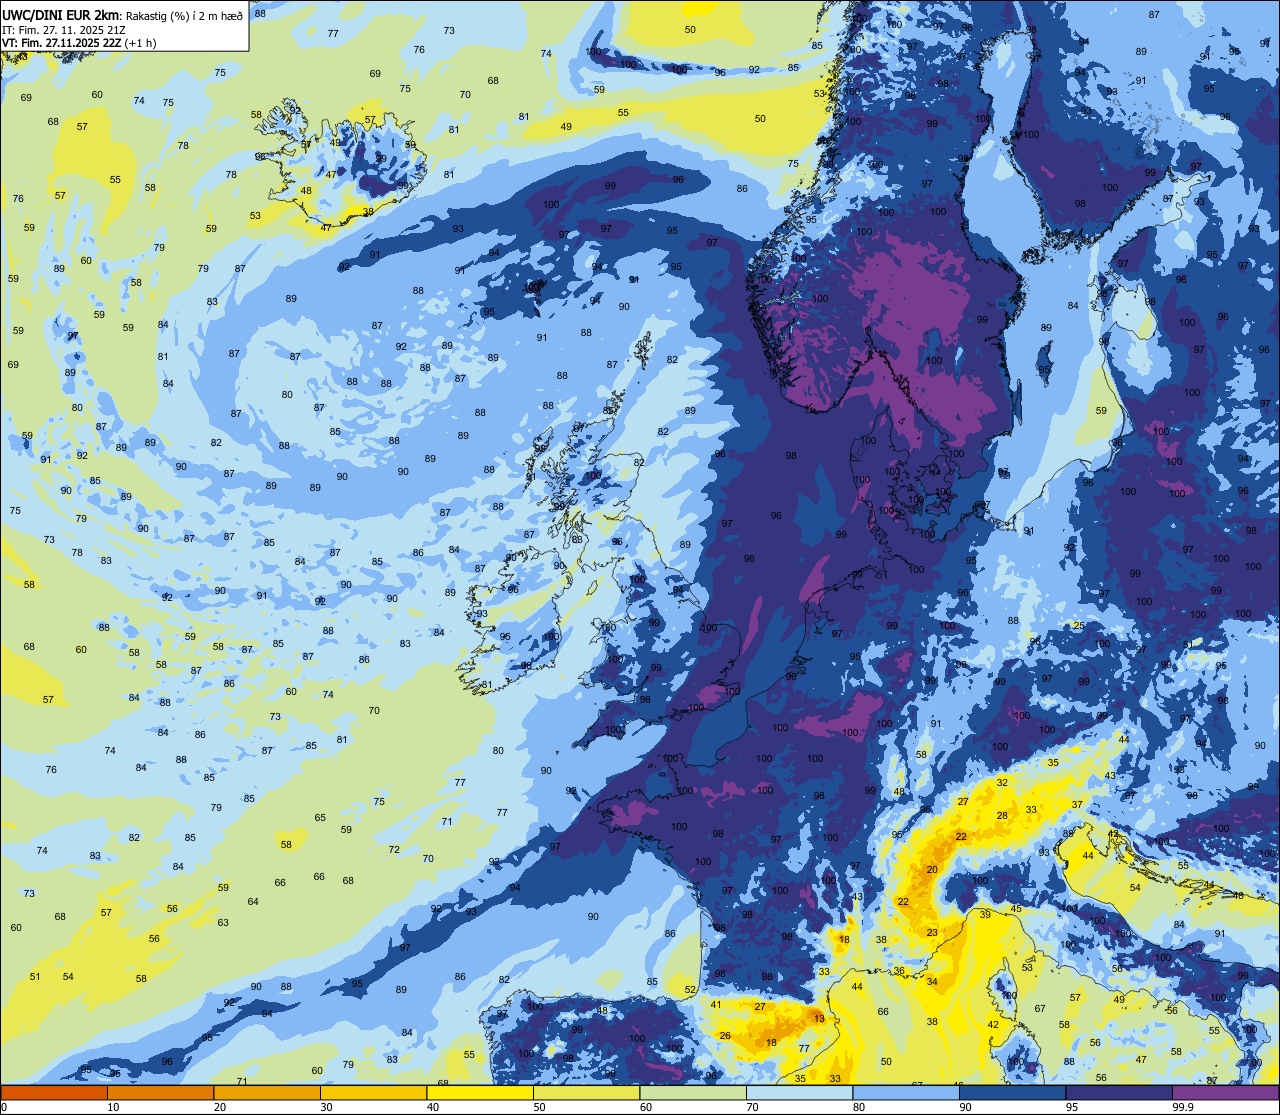This screenshot has width=1280, height=1115.
Task: Click the 50–60 legend color swatch
Action: coord(586,1093)
